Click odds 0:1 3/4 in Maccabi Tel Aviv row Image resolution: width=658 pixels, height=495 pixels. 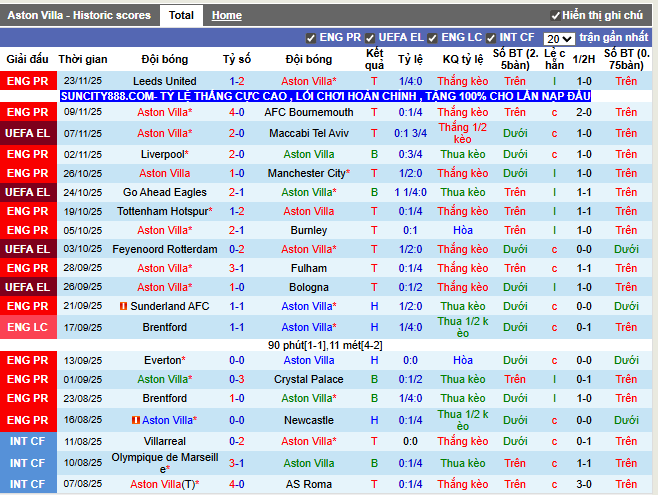[410, 133]
